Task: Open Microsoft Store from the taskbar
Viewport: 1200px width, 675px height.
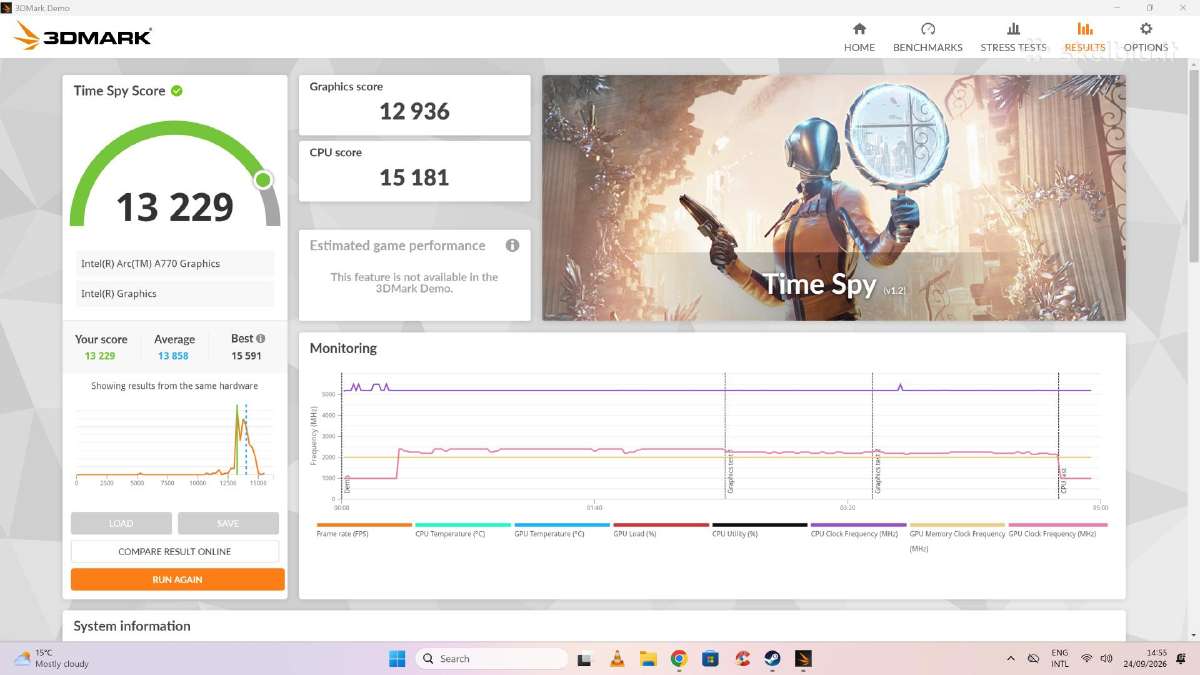Action: [710, 659]
